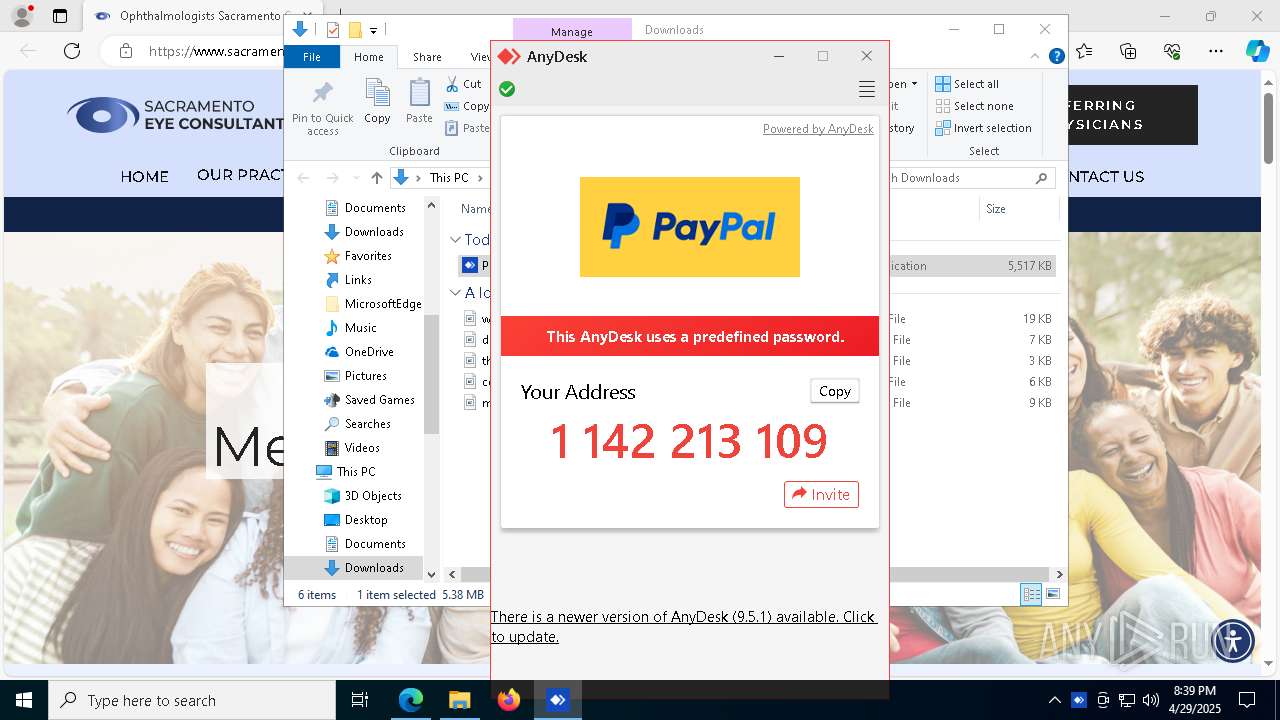
Task: Open Edge favorites star icon
Action: pos(1084,51)
